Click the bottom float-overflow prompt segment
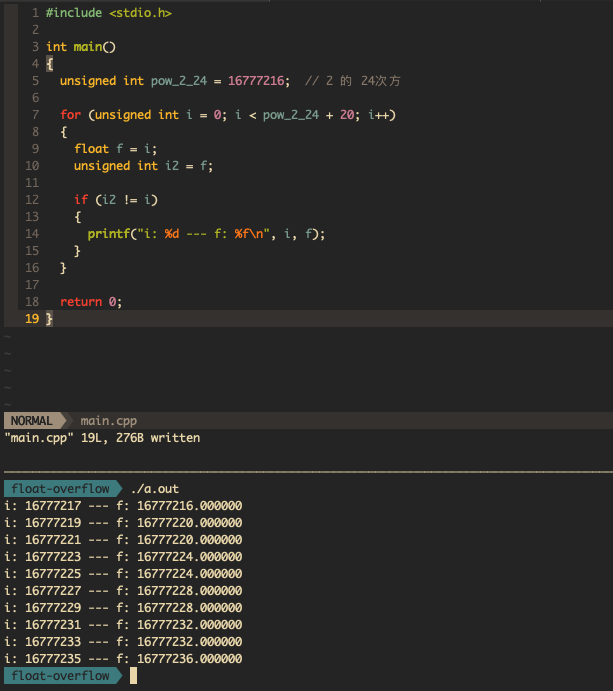 [x=60, y=676]
